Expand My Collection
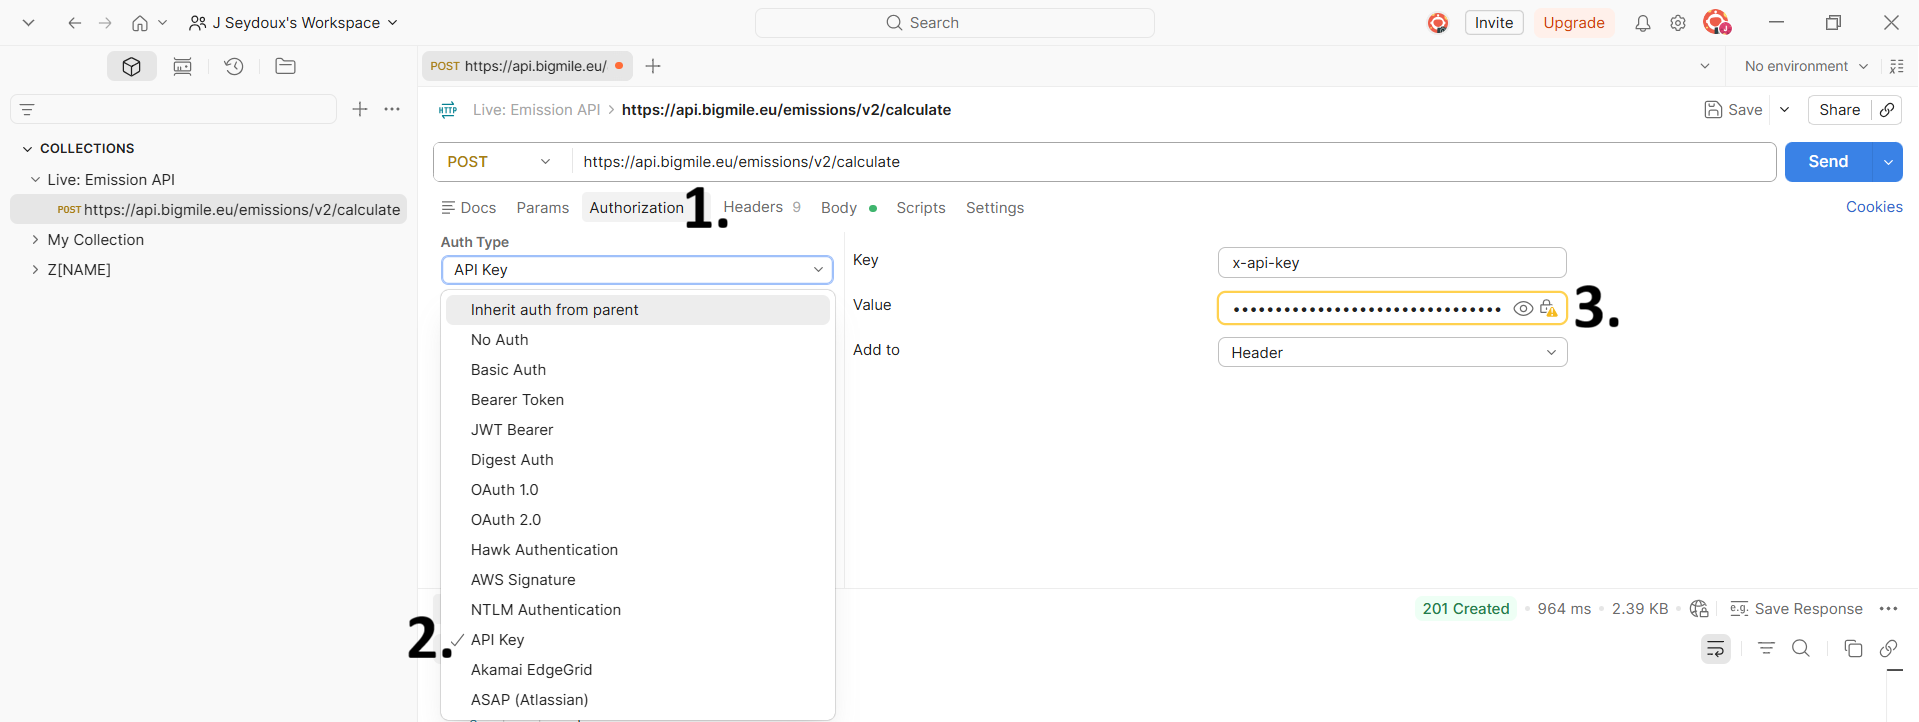Screen dimensions: 1919x722 point(35,240)
